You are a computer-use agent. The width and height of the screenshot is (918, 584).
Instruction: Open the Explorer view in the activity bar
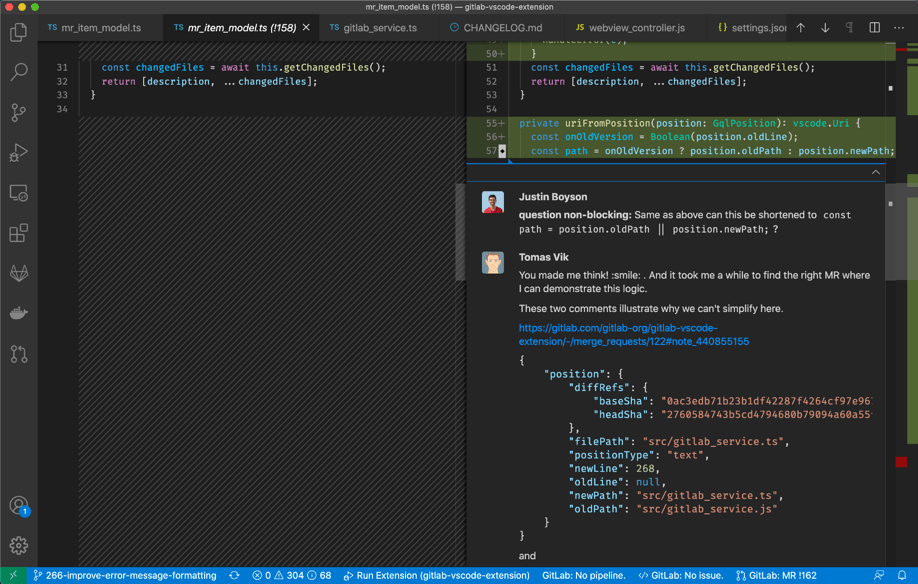[x=18, y=33]
